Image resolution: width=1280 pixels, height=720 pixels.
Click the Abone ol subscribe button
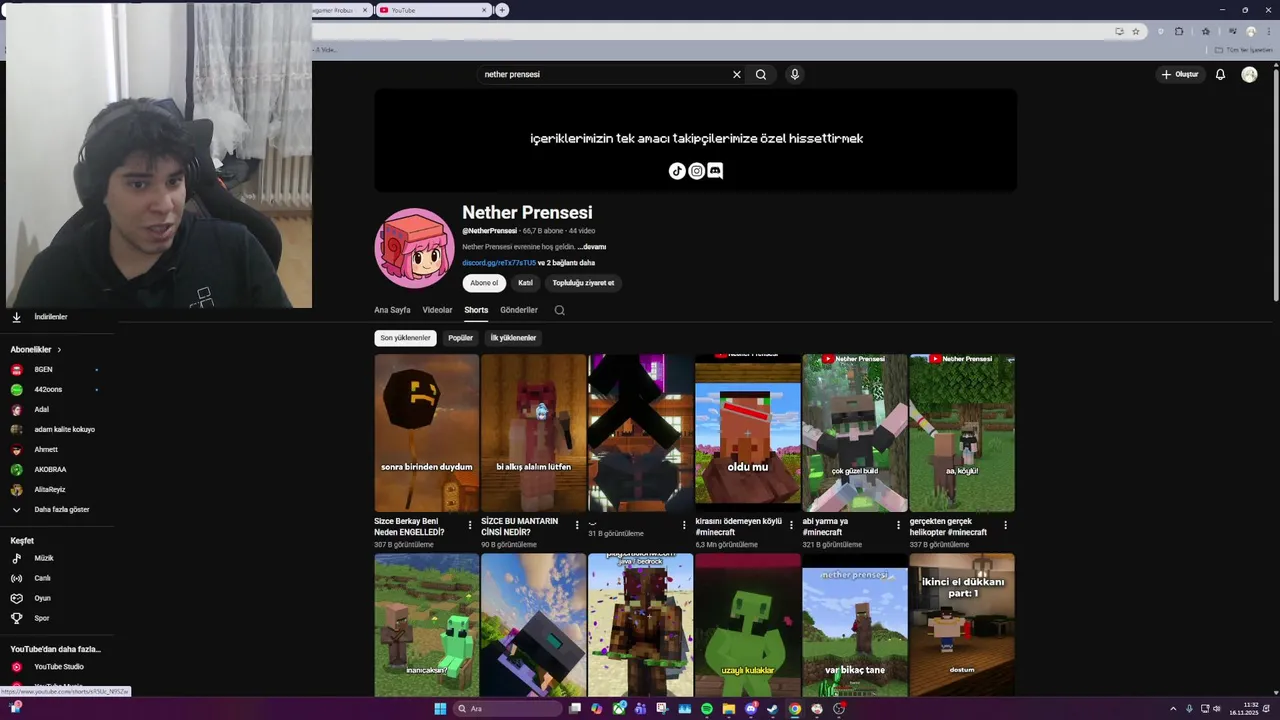[x=484, y=283]
